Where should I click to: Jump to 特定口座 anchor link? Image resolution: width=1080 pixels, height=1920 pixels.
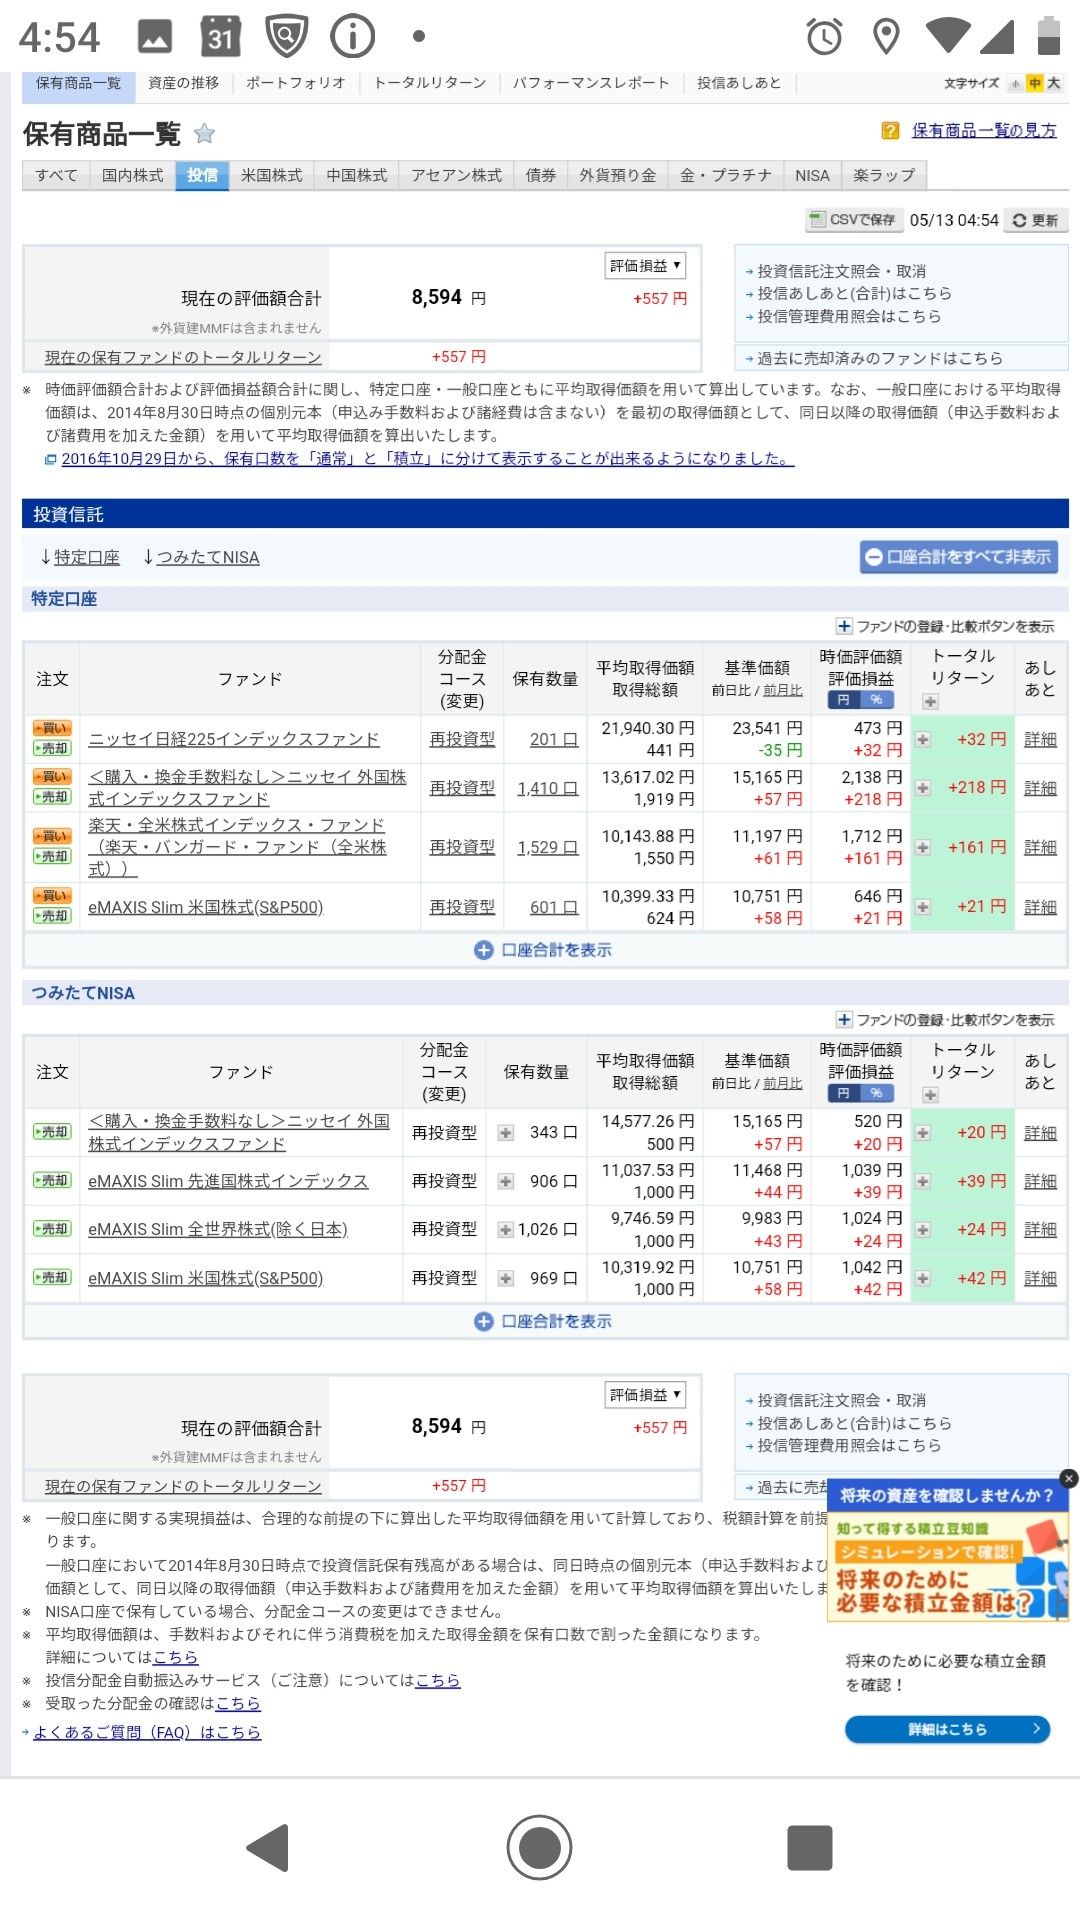click(x=86, y=557)
